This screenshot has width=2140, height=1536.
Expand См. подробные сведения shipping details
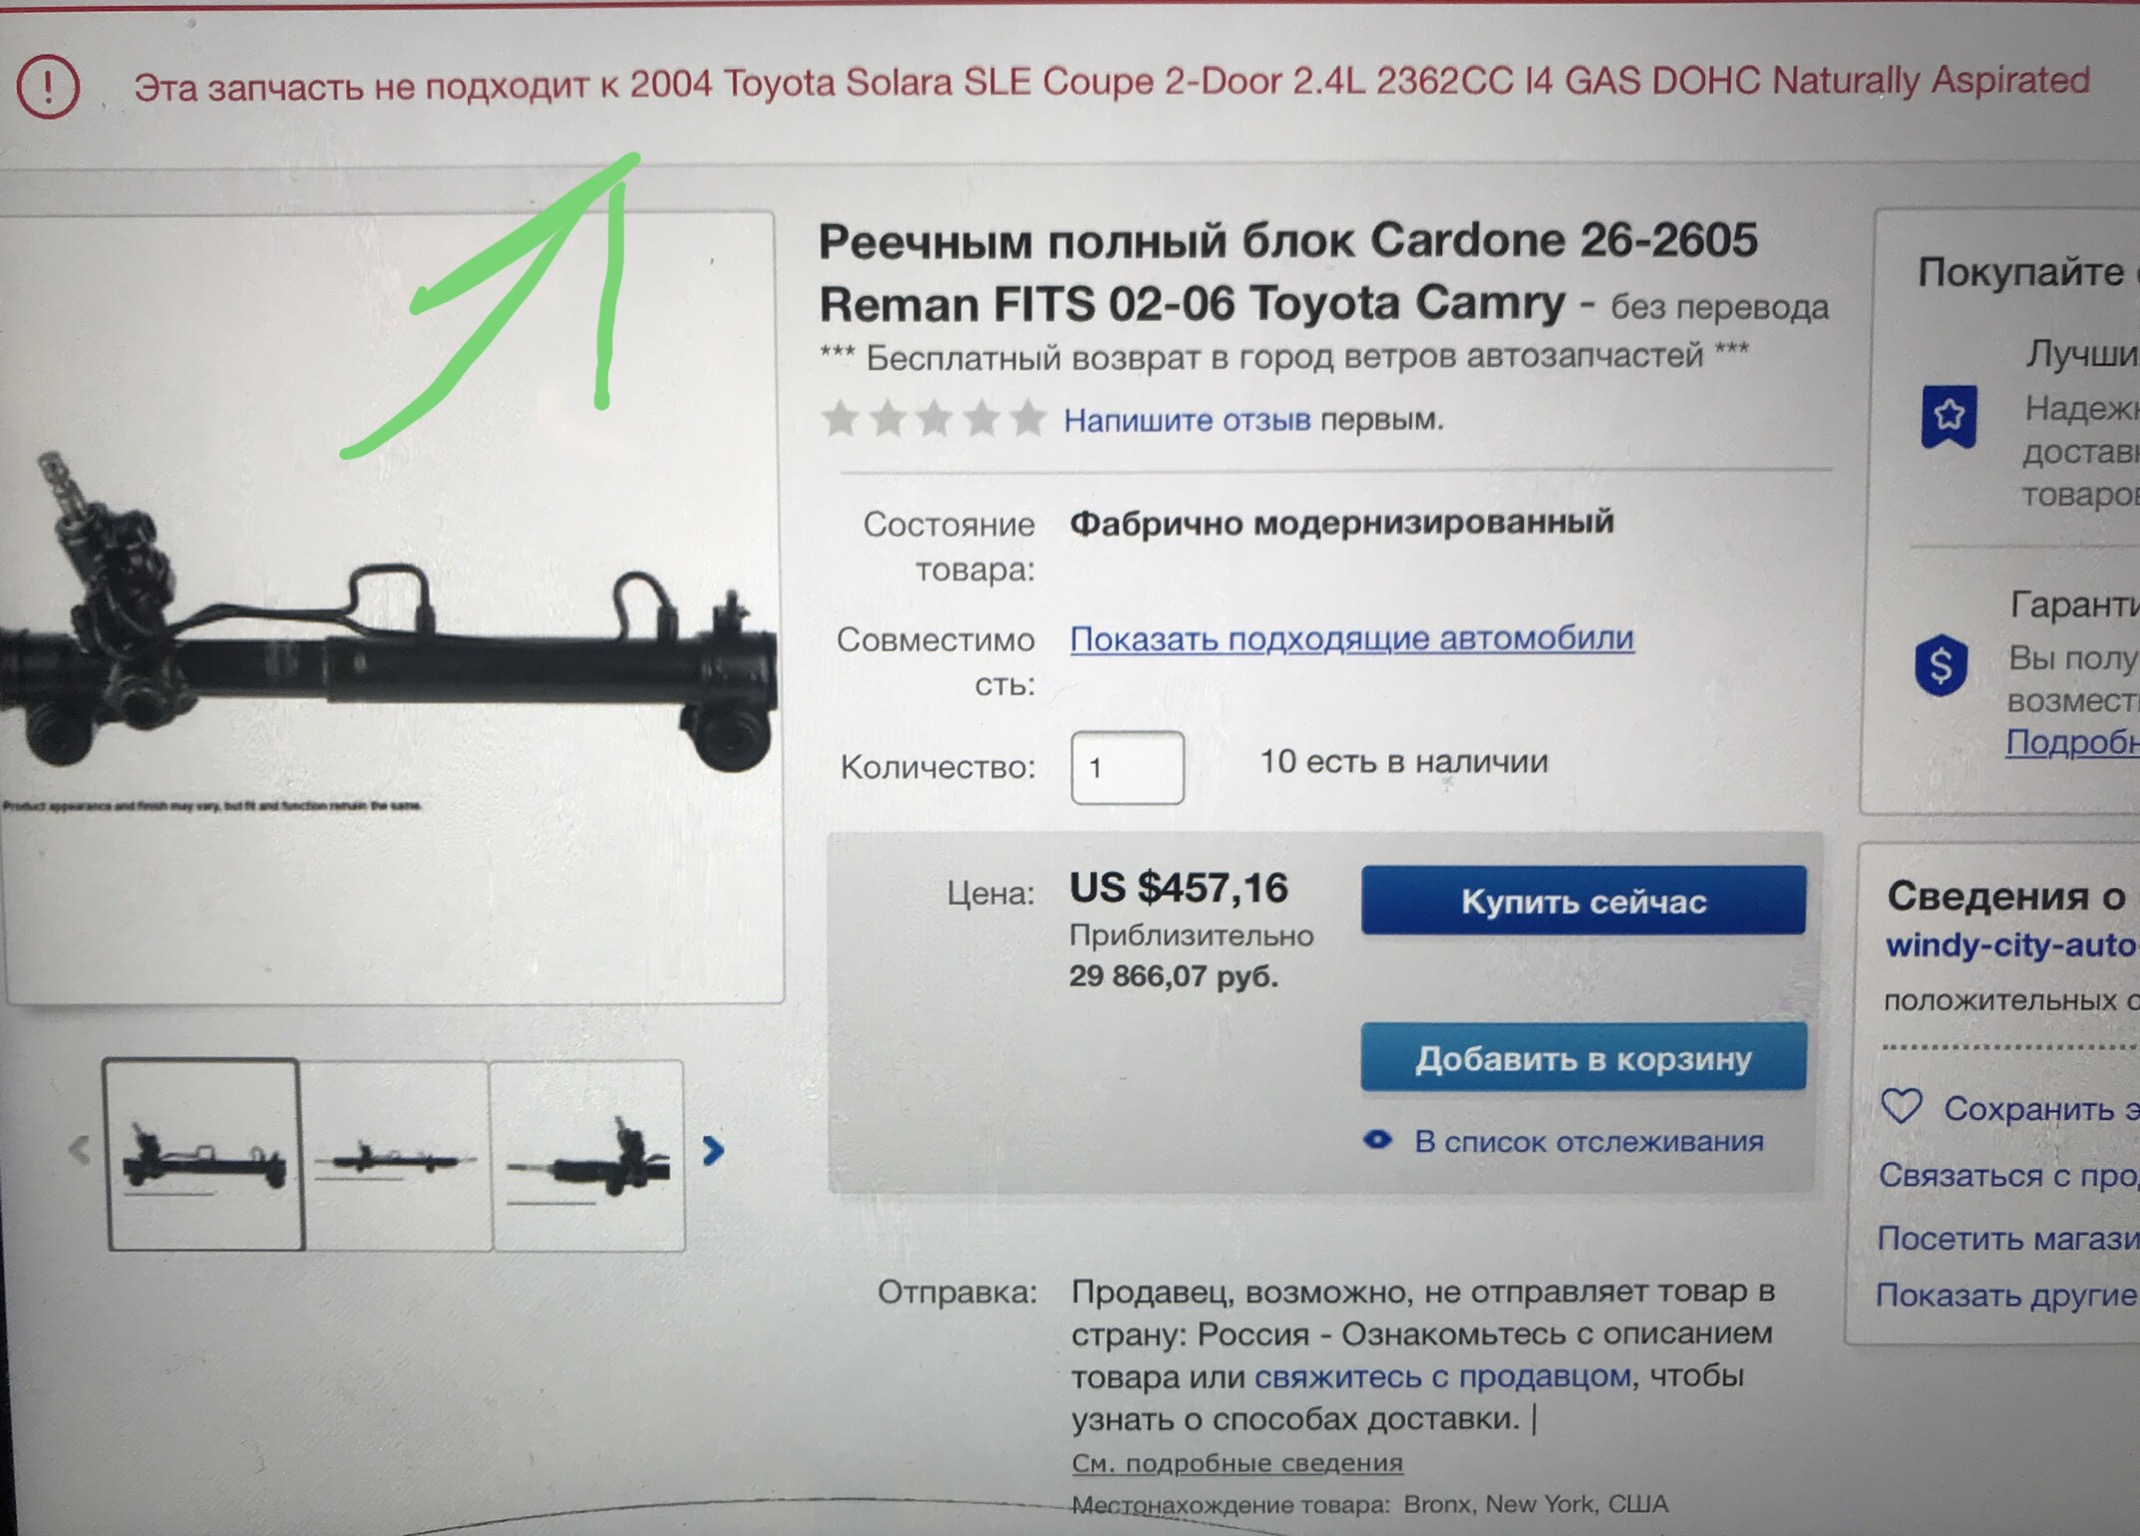pos(1237,1463)
